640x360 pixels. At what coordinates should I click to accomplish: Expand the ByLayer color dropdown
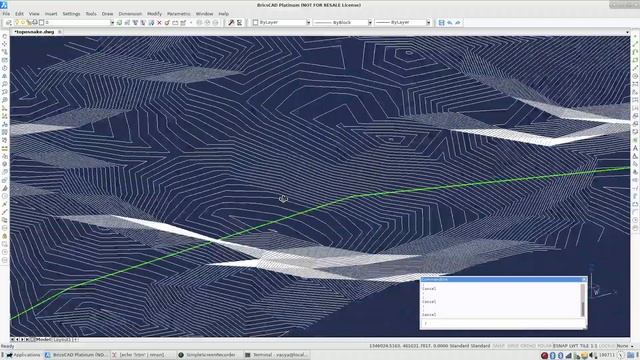point(308,22)
